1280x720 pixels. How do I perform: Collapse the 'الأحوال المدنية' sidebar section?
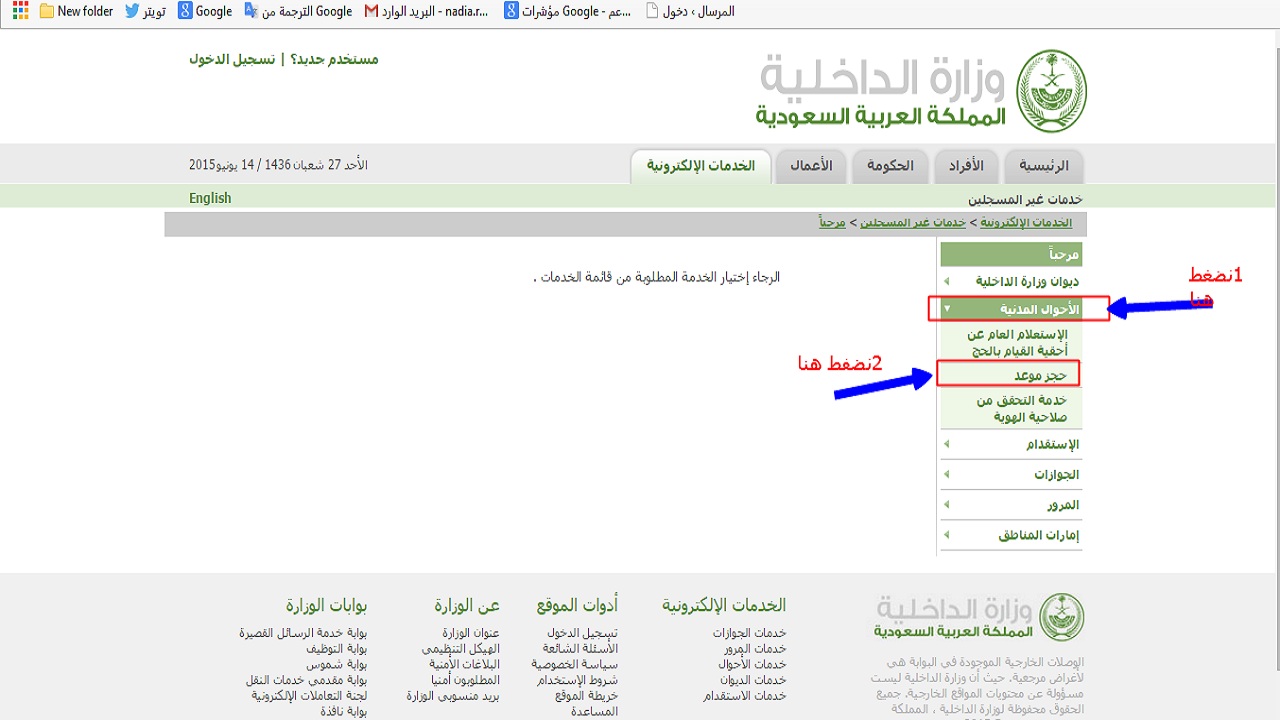point(1011,309)
